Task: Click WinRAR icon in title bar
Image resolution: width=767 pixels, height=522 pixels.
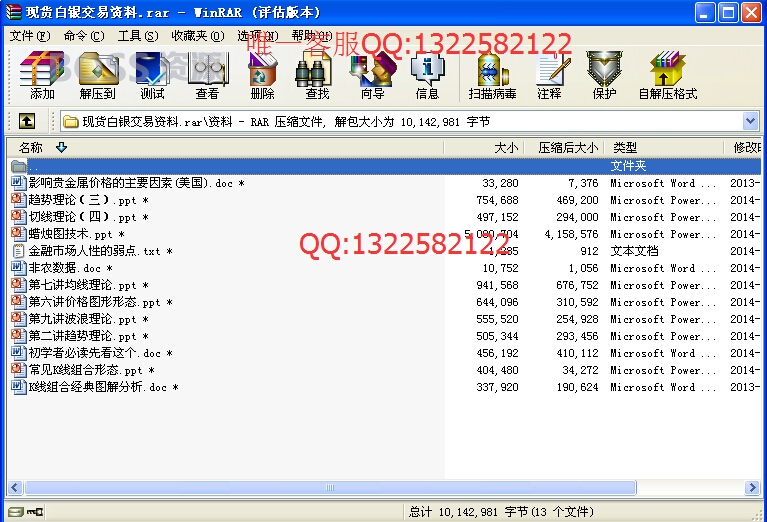Action: point(14,12)
